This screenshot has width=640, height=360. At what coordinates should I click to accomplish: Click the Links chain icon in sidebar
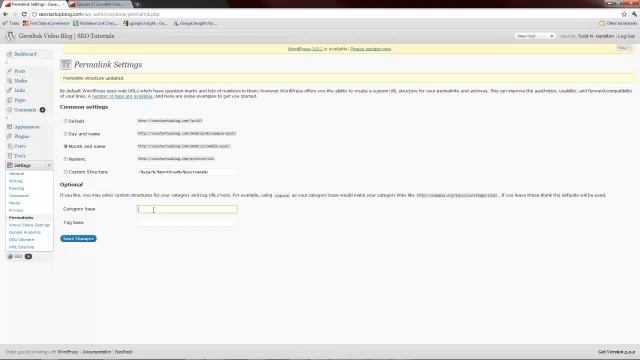click(10, 90)
